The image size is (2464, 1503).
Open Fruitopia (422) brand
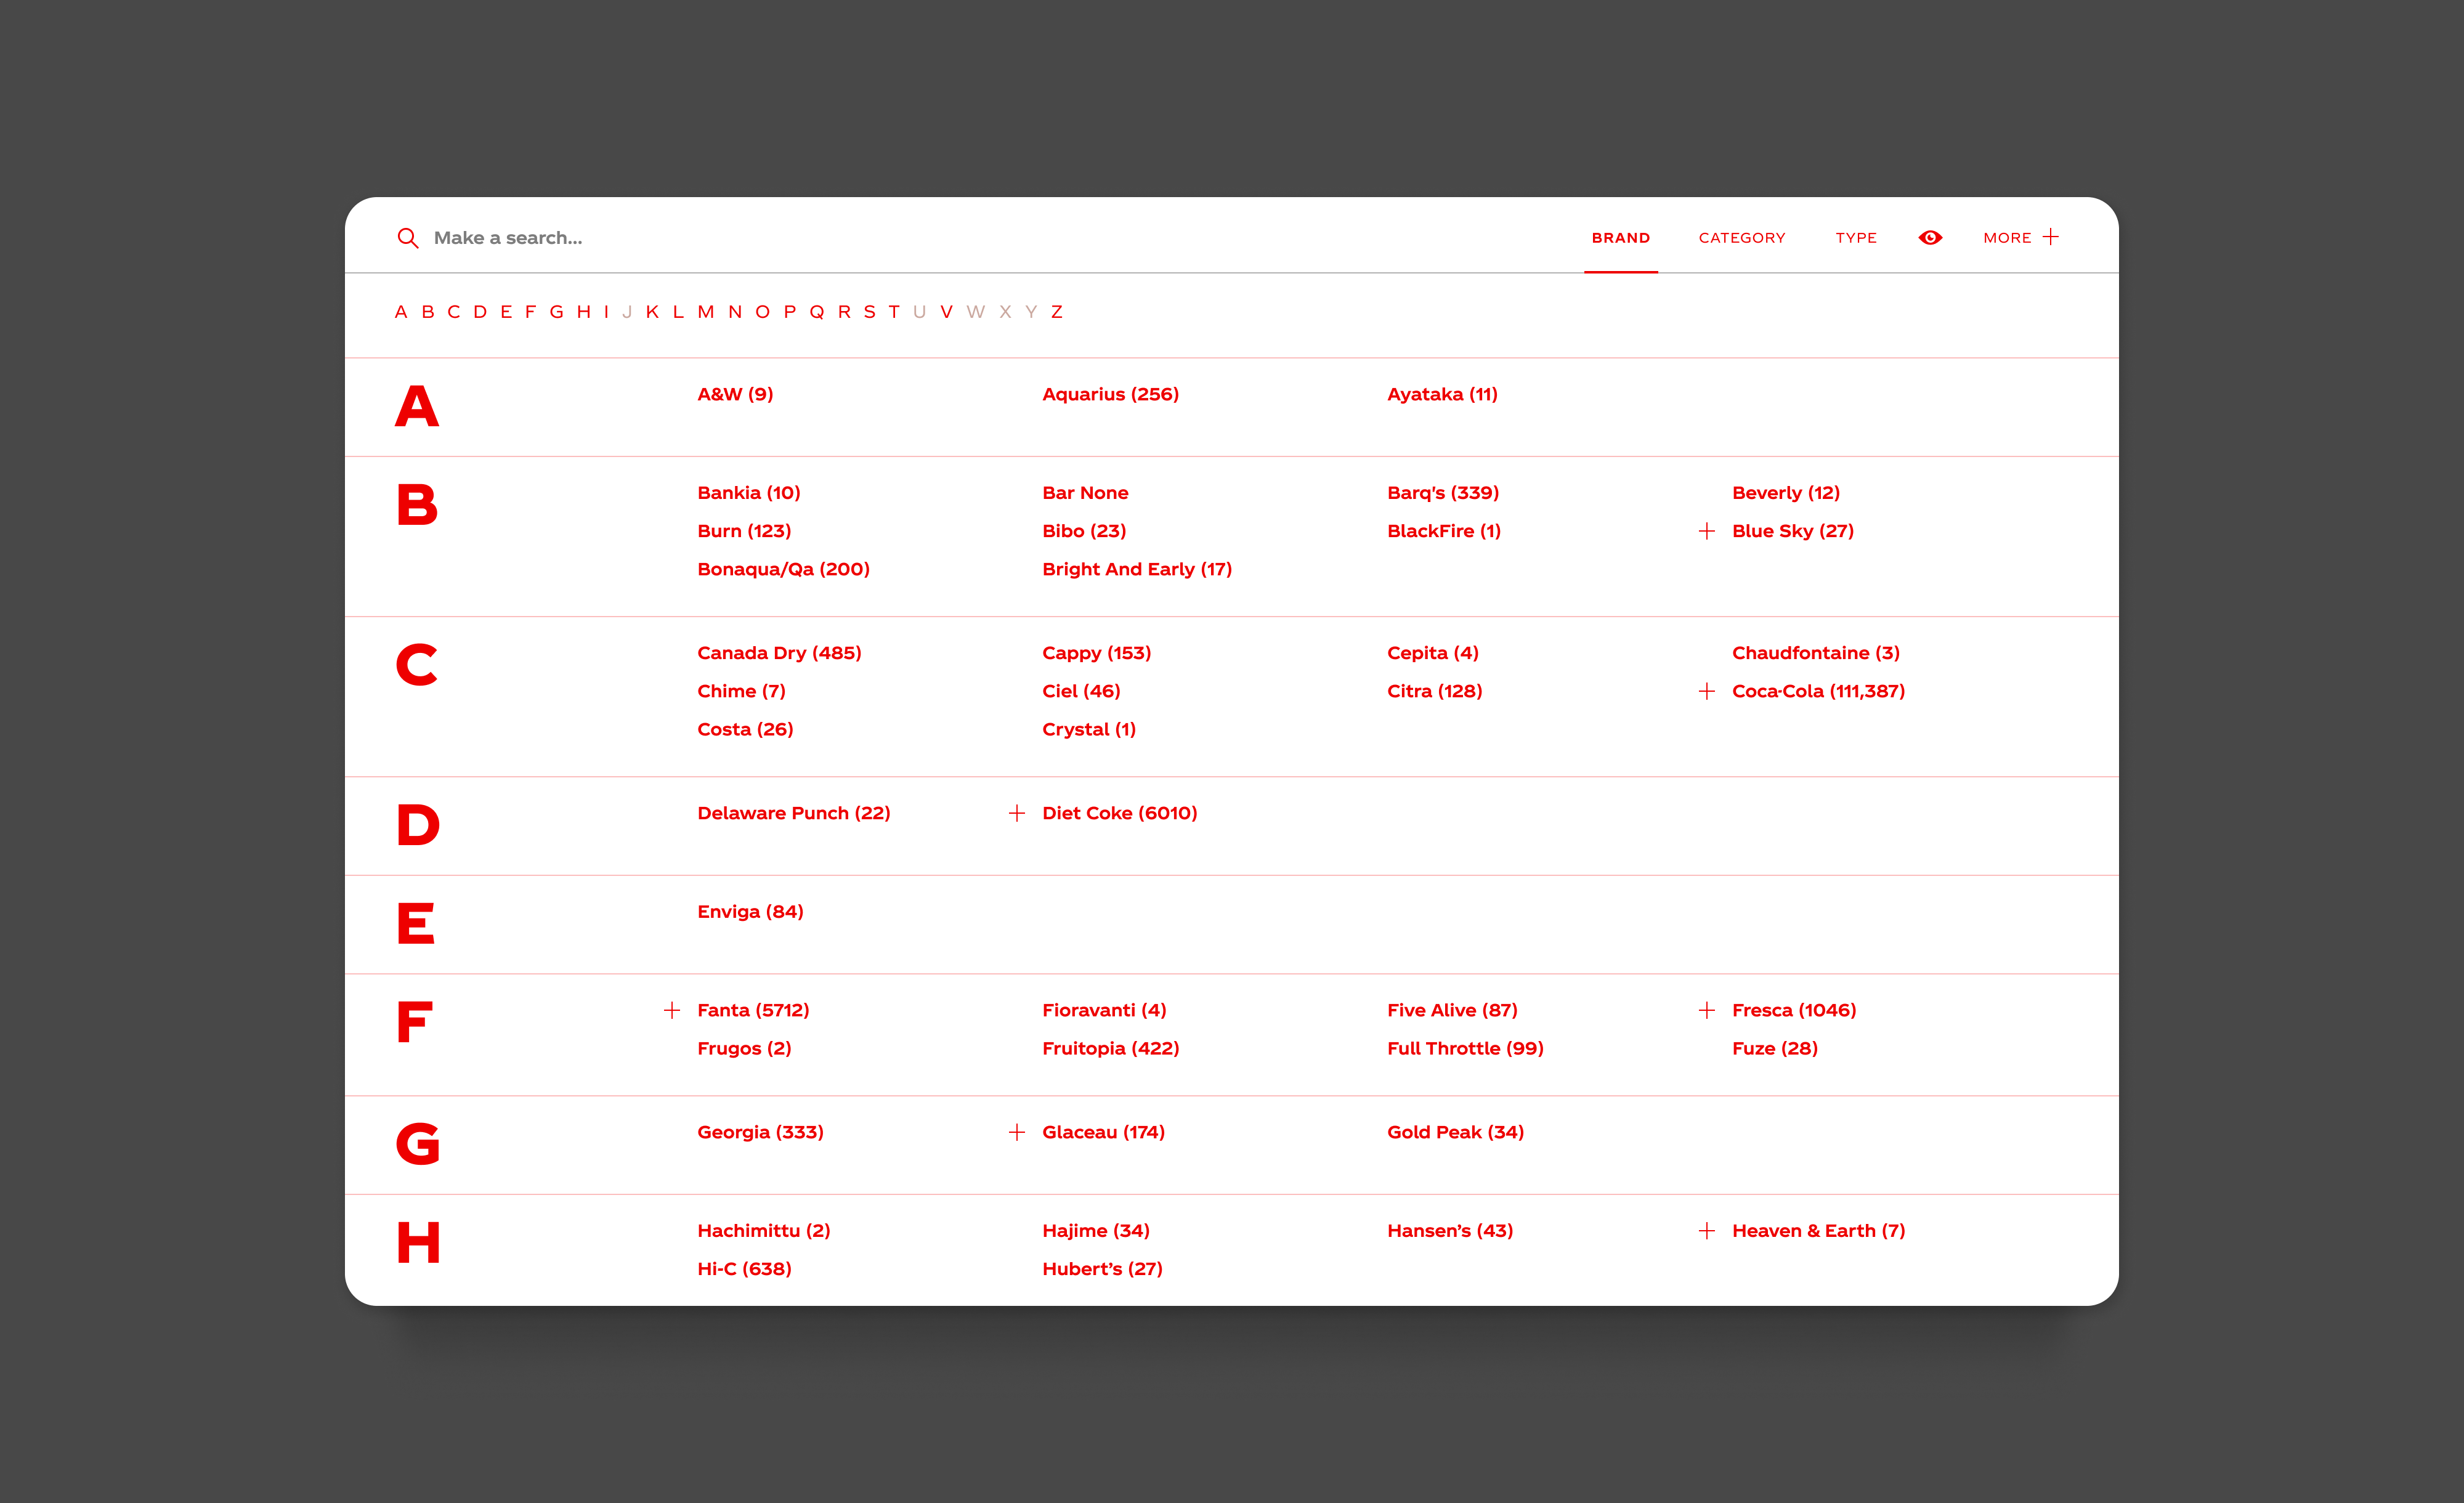pos(1110,1048)
